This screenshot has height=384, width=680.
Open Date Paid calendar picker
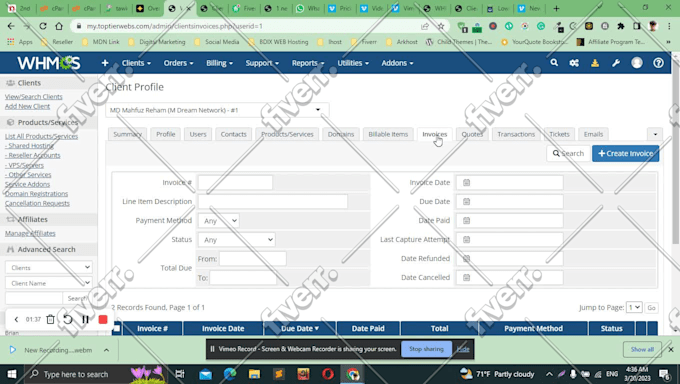[x=466, y=220]
